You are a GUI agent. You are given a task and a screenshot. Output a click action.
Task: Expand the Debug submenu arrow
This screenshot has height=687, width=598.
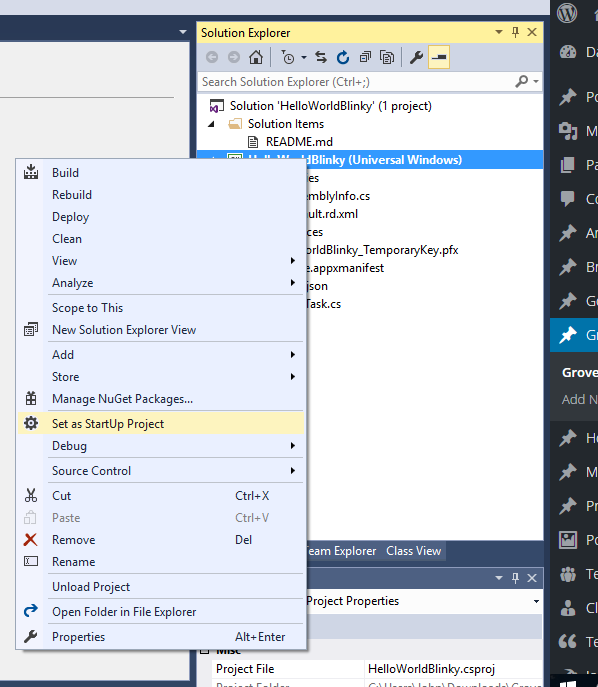pyautogui.click(x=293, y=446)
